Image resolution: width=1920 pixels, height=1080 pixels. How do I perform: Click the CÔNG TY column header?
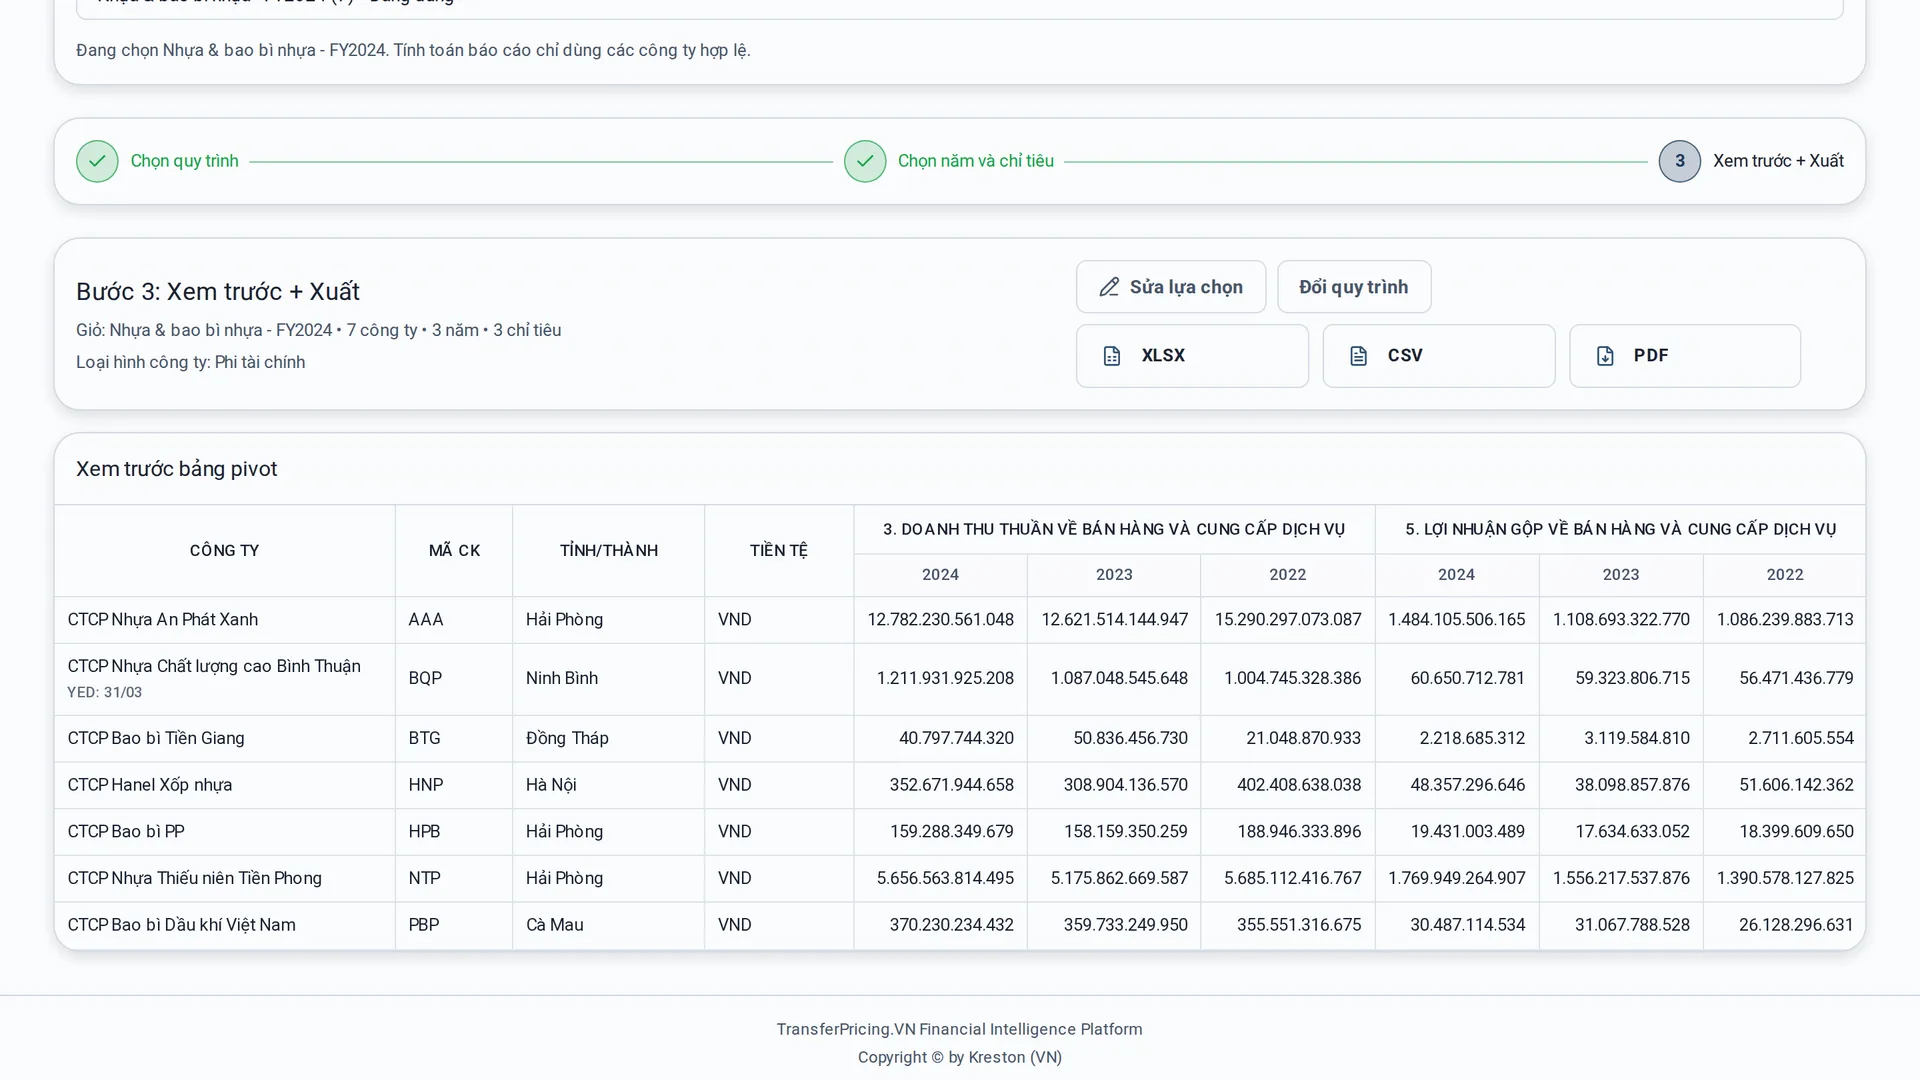(x=225, y=551)
